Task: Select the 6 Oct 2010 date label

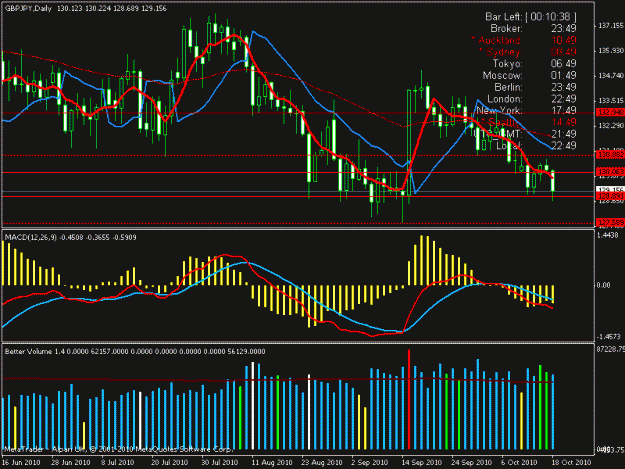Action: click(x=519, y=463)
